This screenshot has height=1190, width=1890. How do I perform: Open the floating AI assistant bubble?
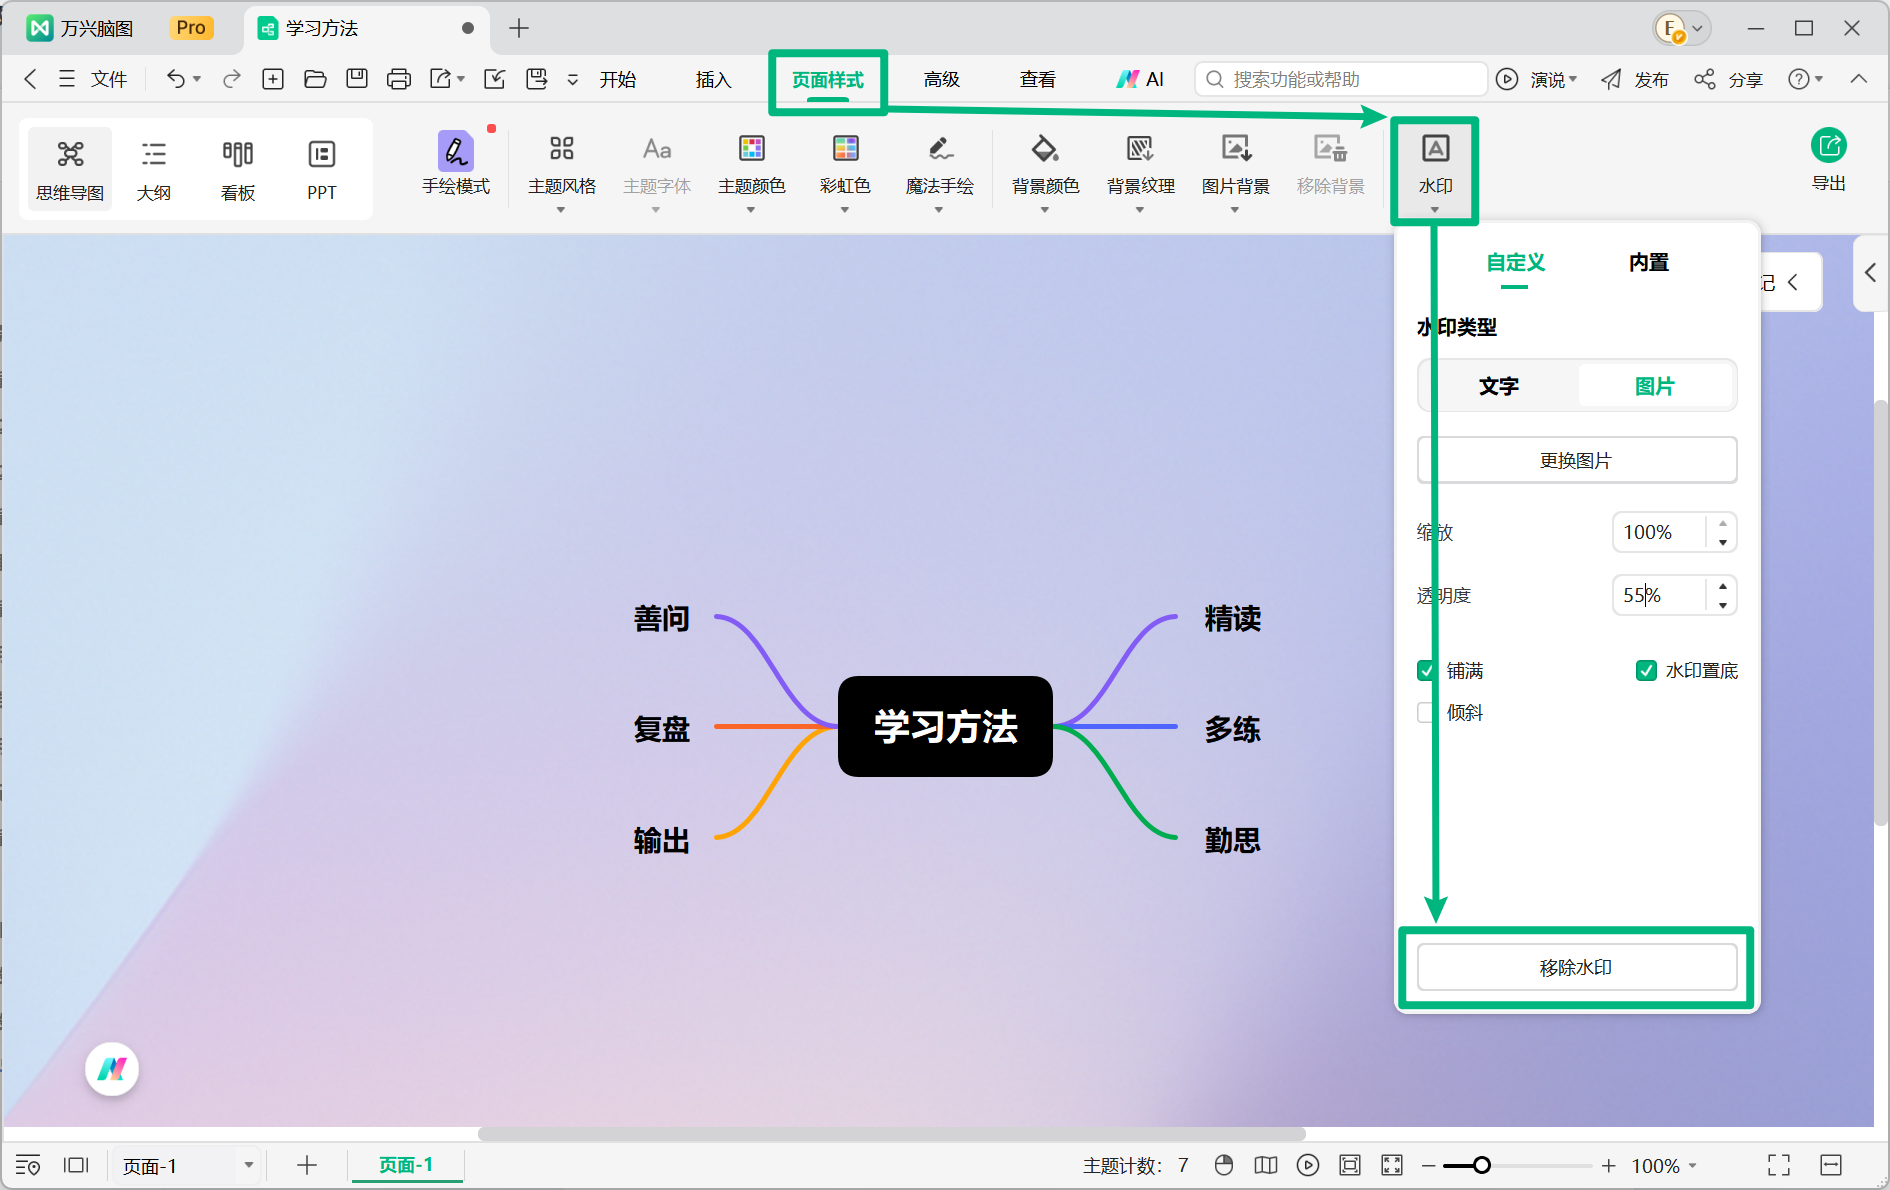(x=112, y=1069)
